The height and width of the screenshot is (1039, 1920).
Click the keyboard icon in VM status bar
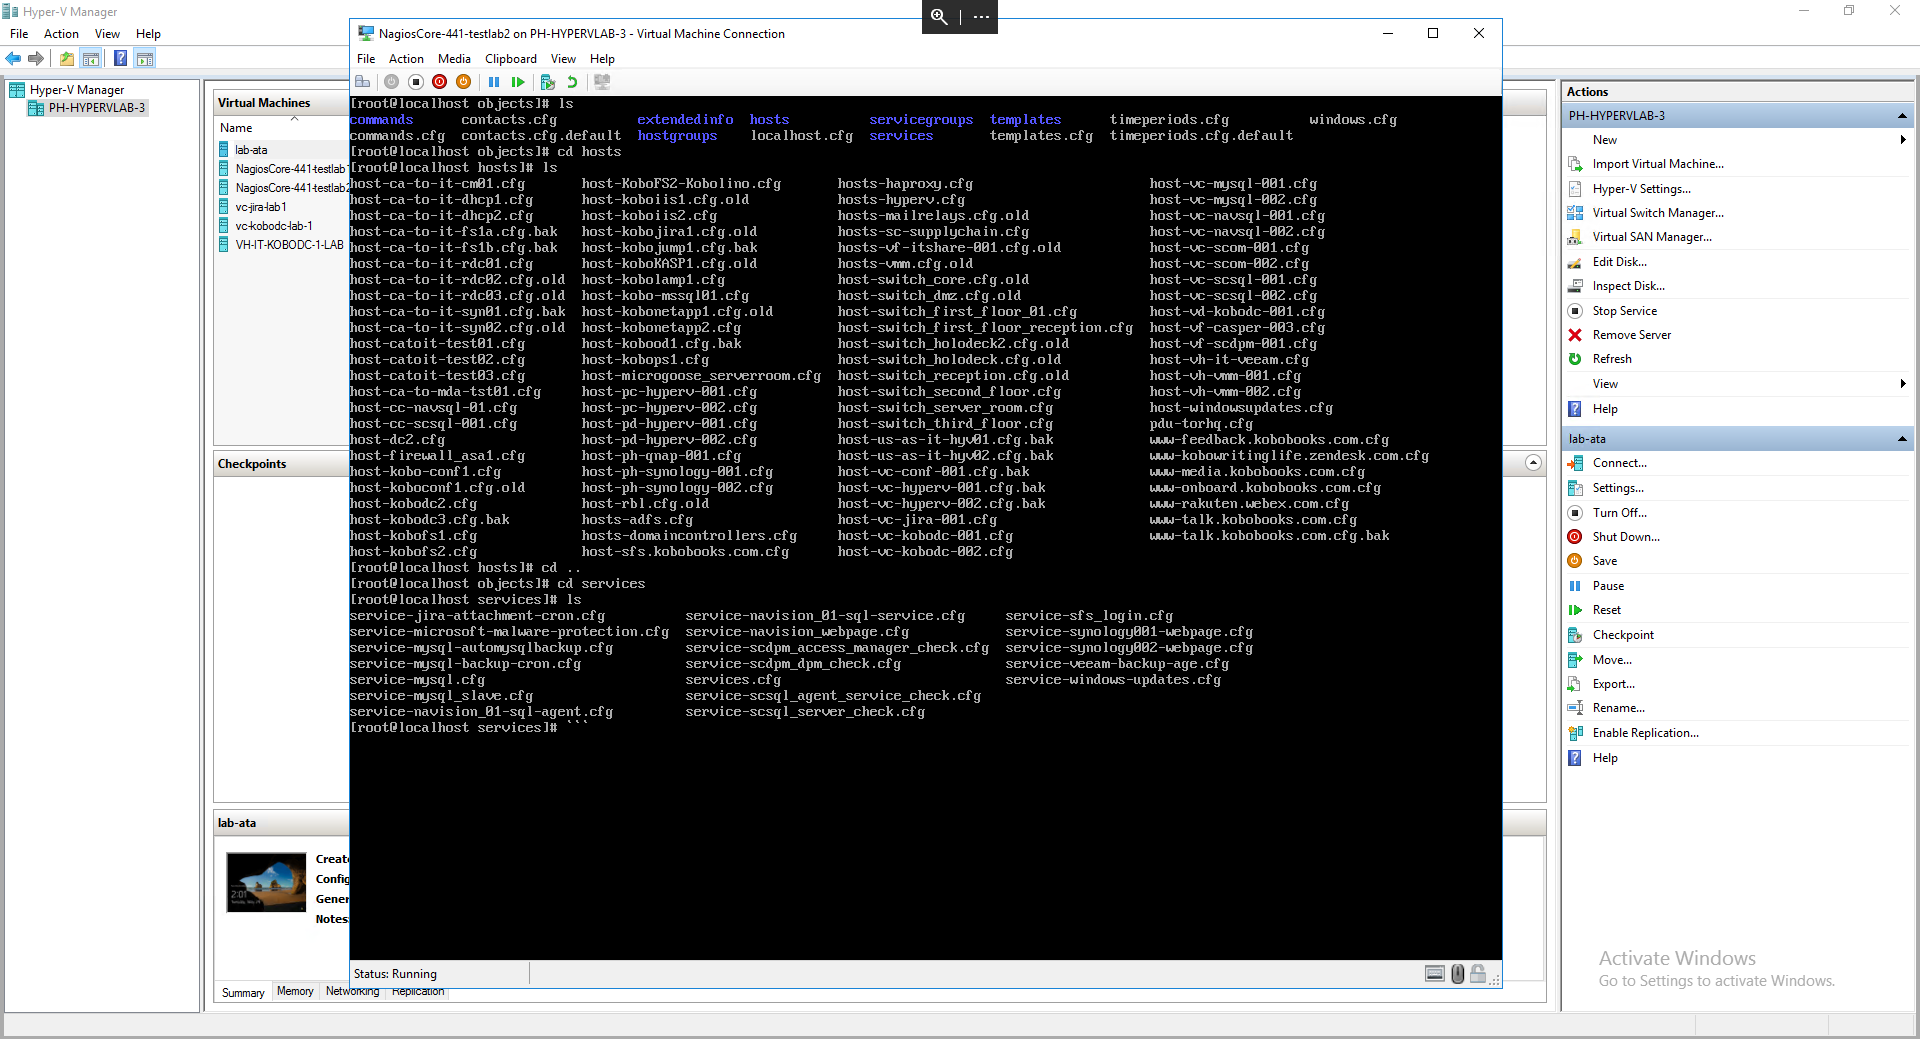tap(1435, 974)
